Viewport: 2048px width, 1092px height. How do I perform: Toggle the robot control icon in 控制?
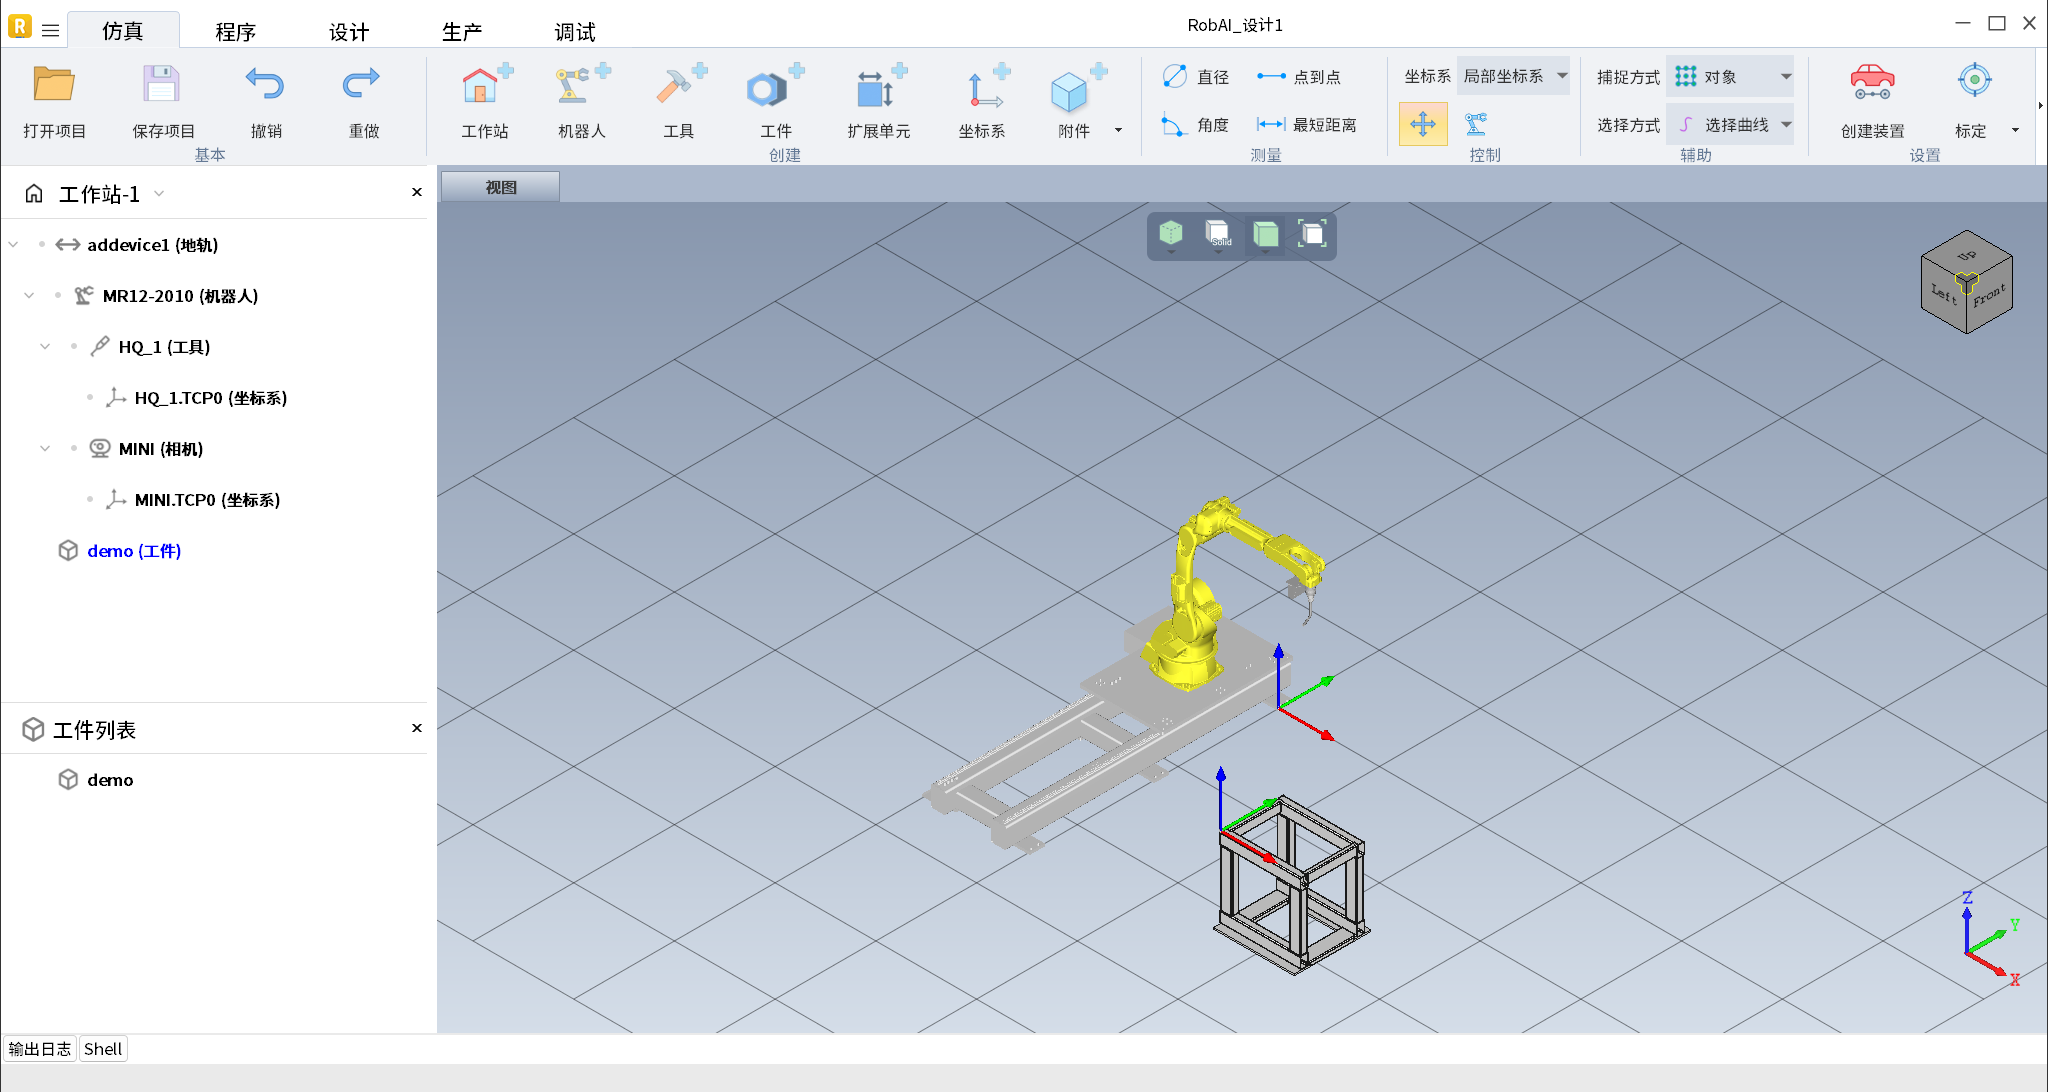pyautogui.click(x=1476, y=125)
